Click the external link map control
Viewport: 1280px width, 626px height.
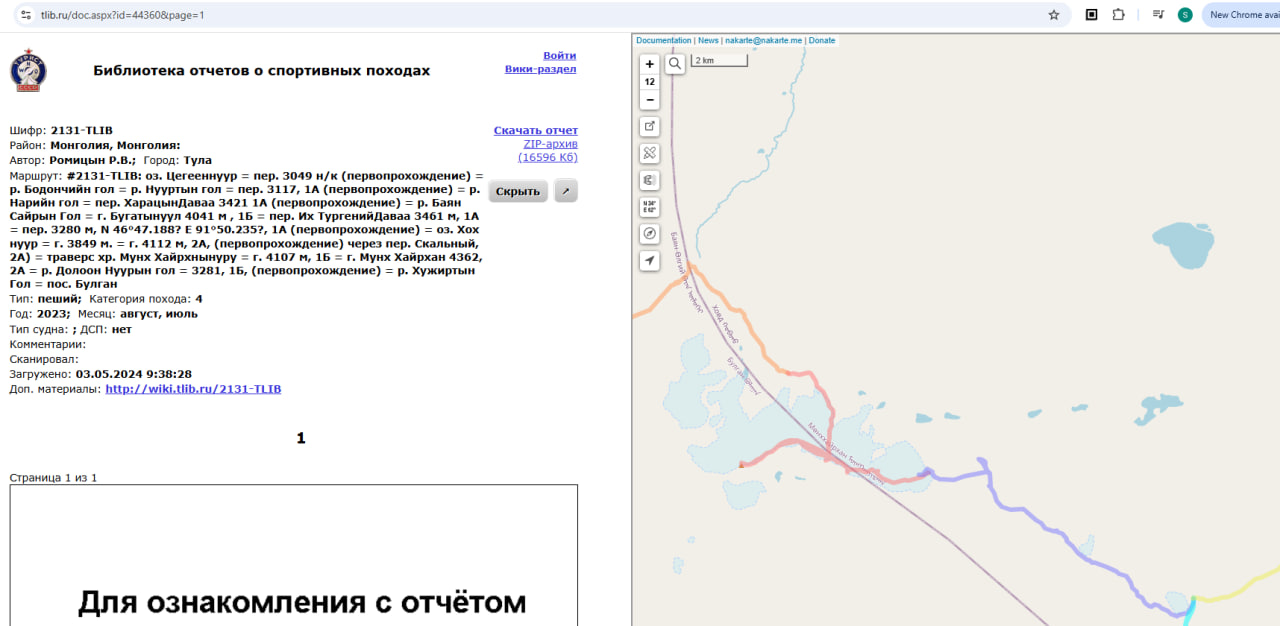coord(650,126)
